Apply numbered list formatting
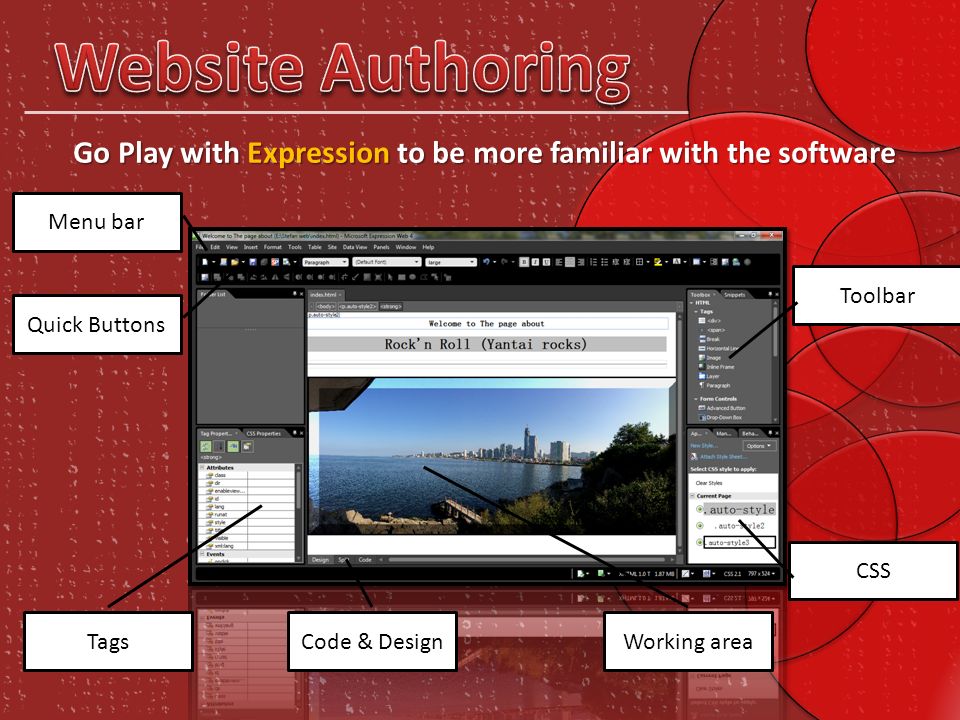This screenshot has width=960, height=720. pyautogui.click(x=593, y=262)
